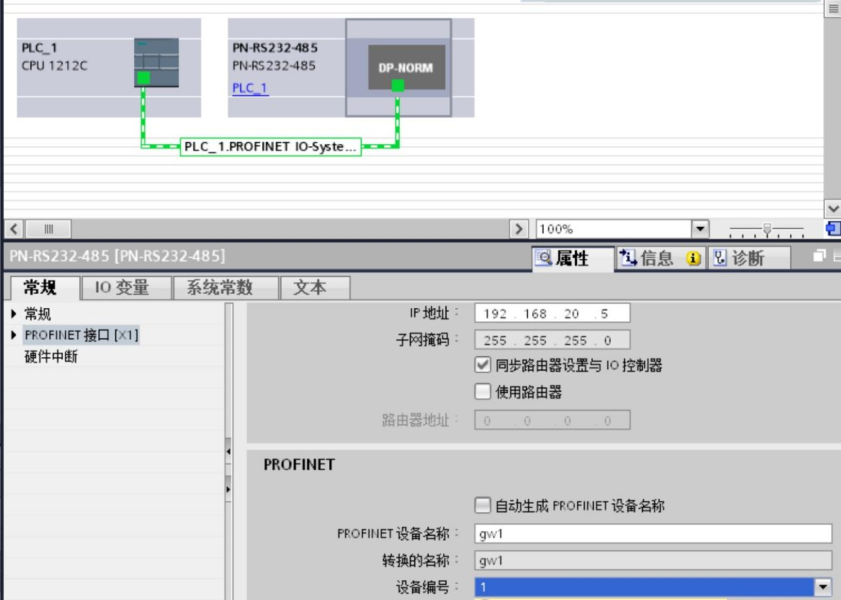Click the PLC_1 CPU 1212C device icon
The image size is (841, 600).
click(156, 62)
